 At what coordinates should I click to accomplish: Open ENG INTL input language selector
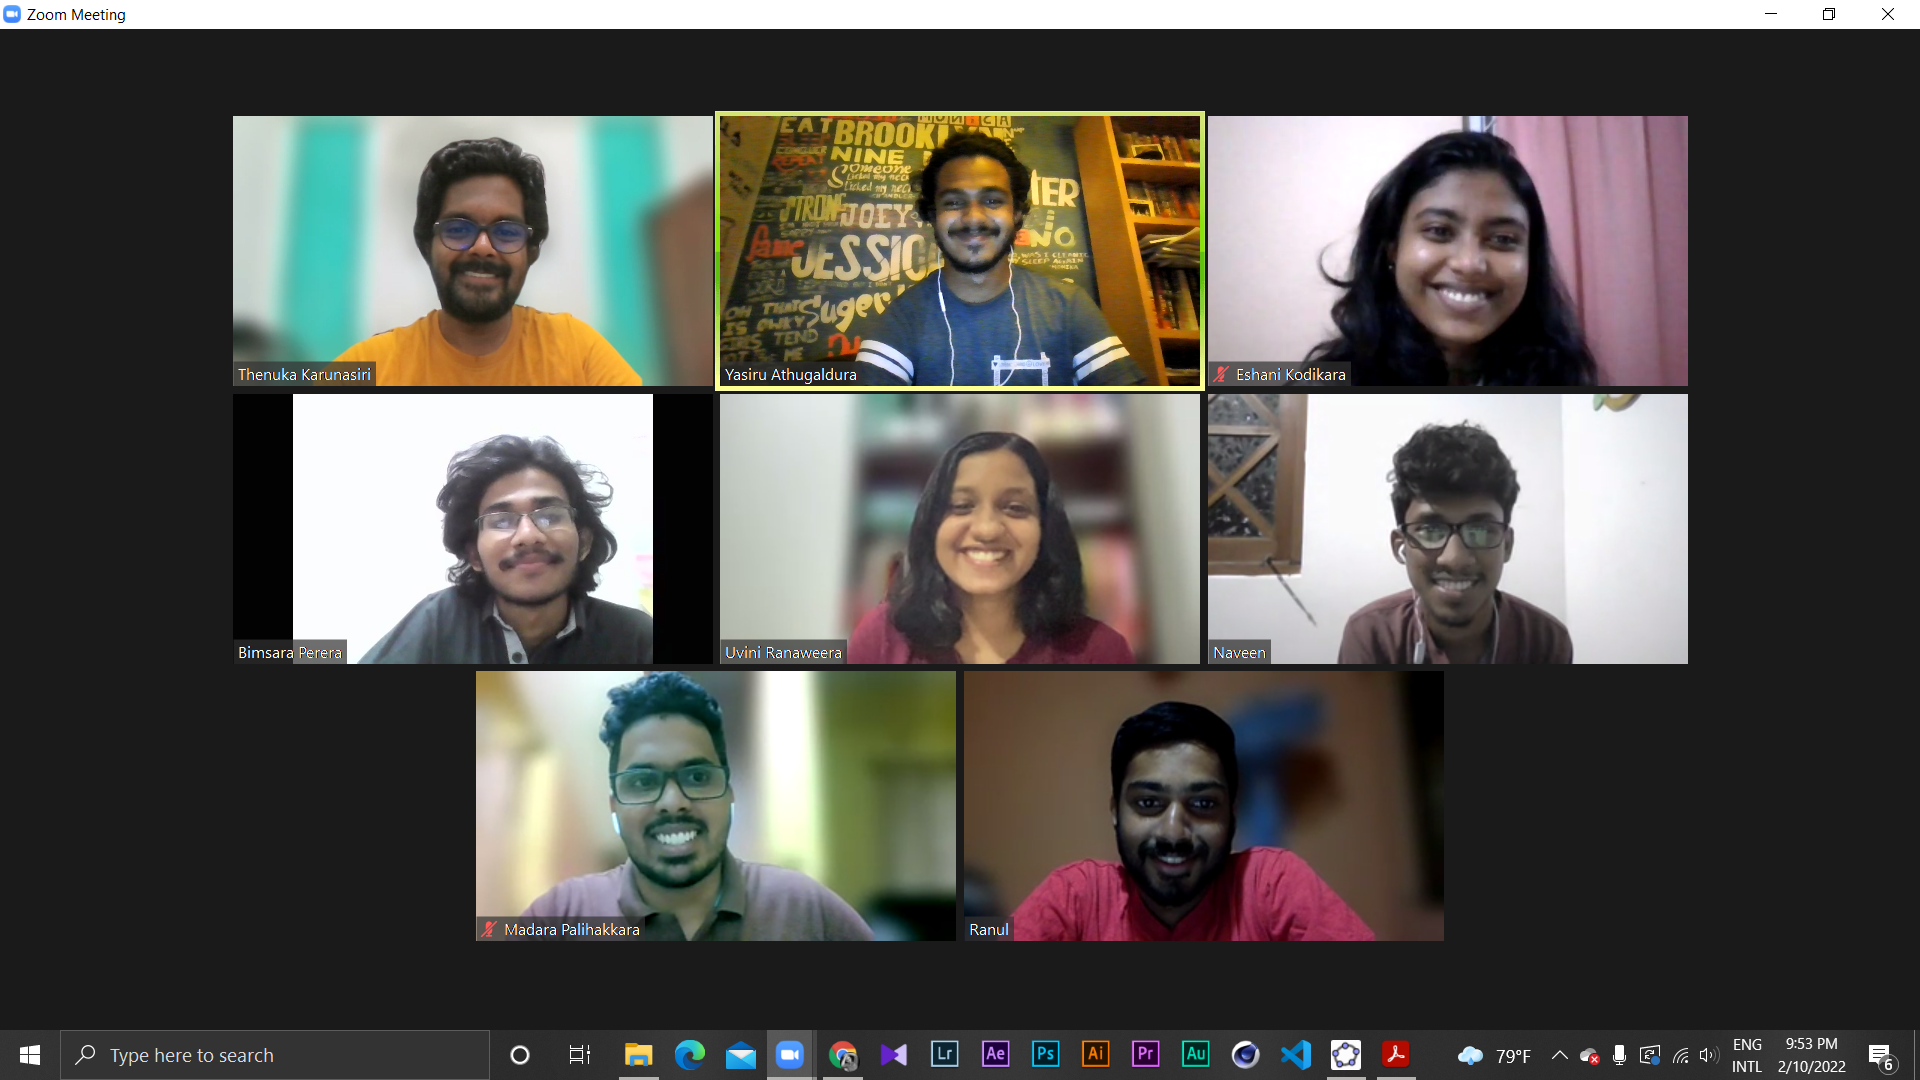tap(1747, 1055)
